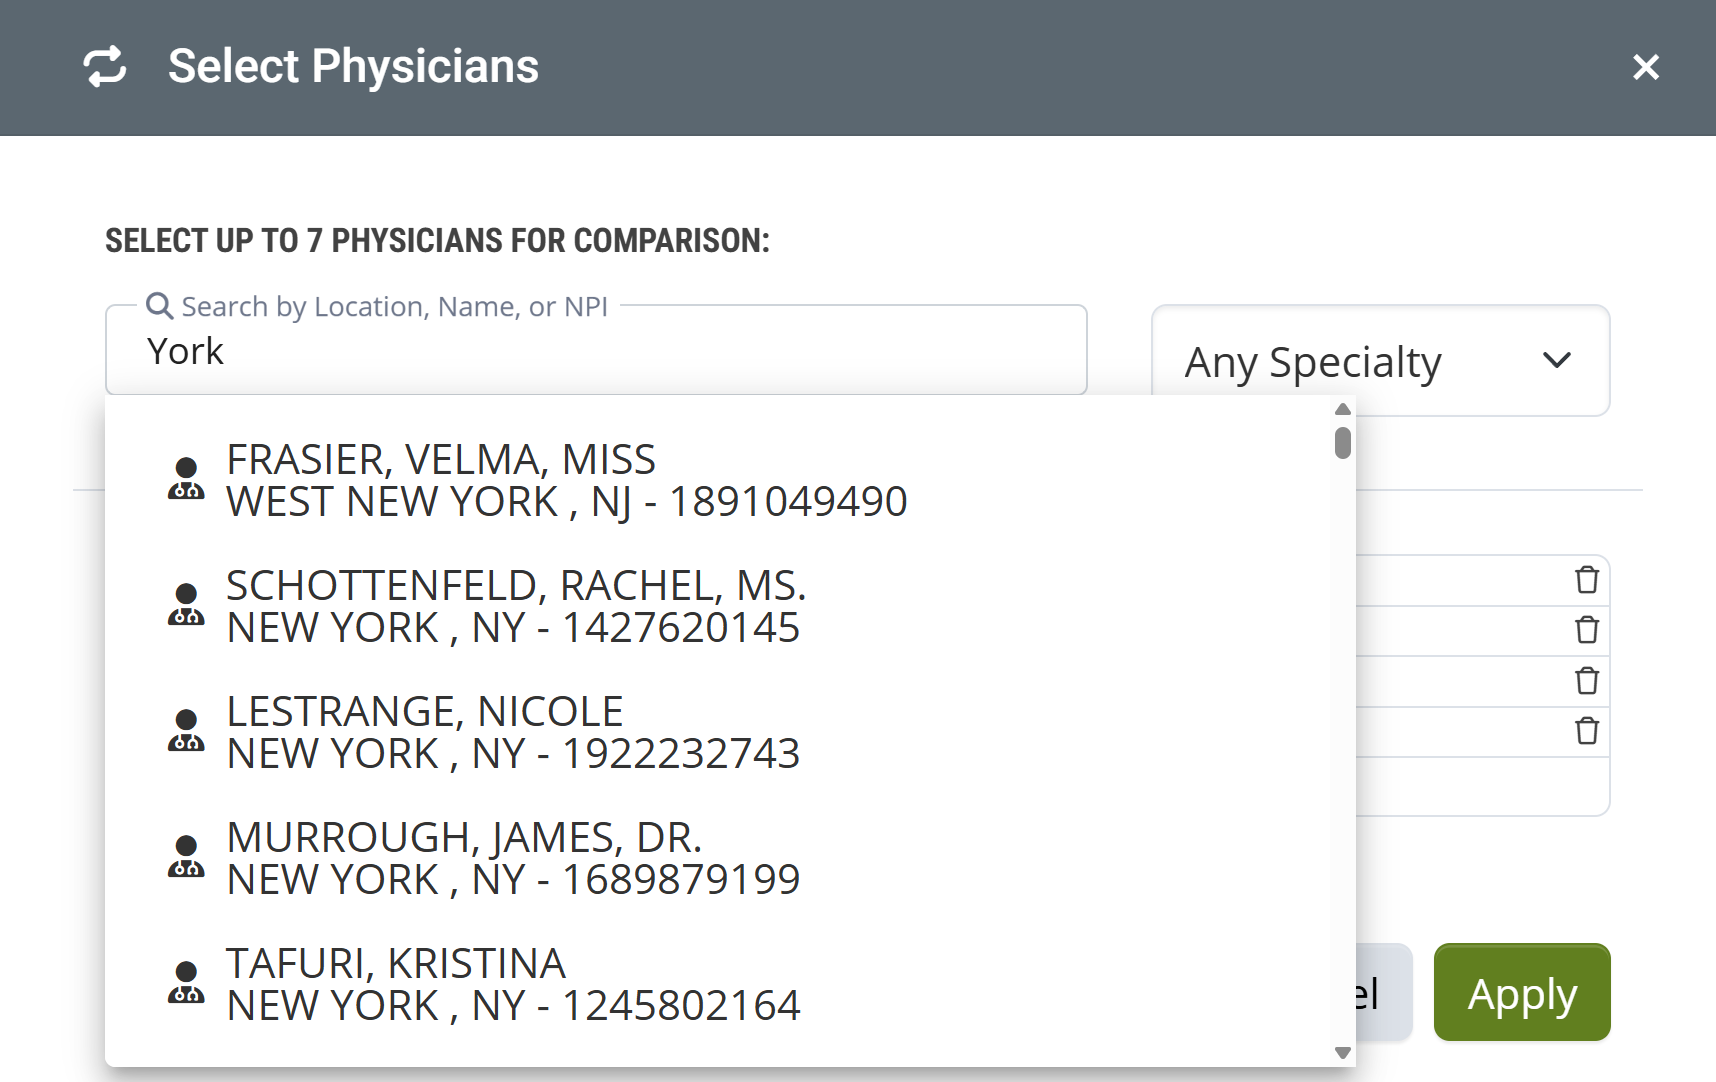
Task: Click the physician search field containing York
Action: tap(596, 352)
